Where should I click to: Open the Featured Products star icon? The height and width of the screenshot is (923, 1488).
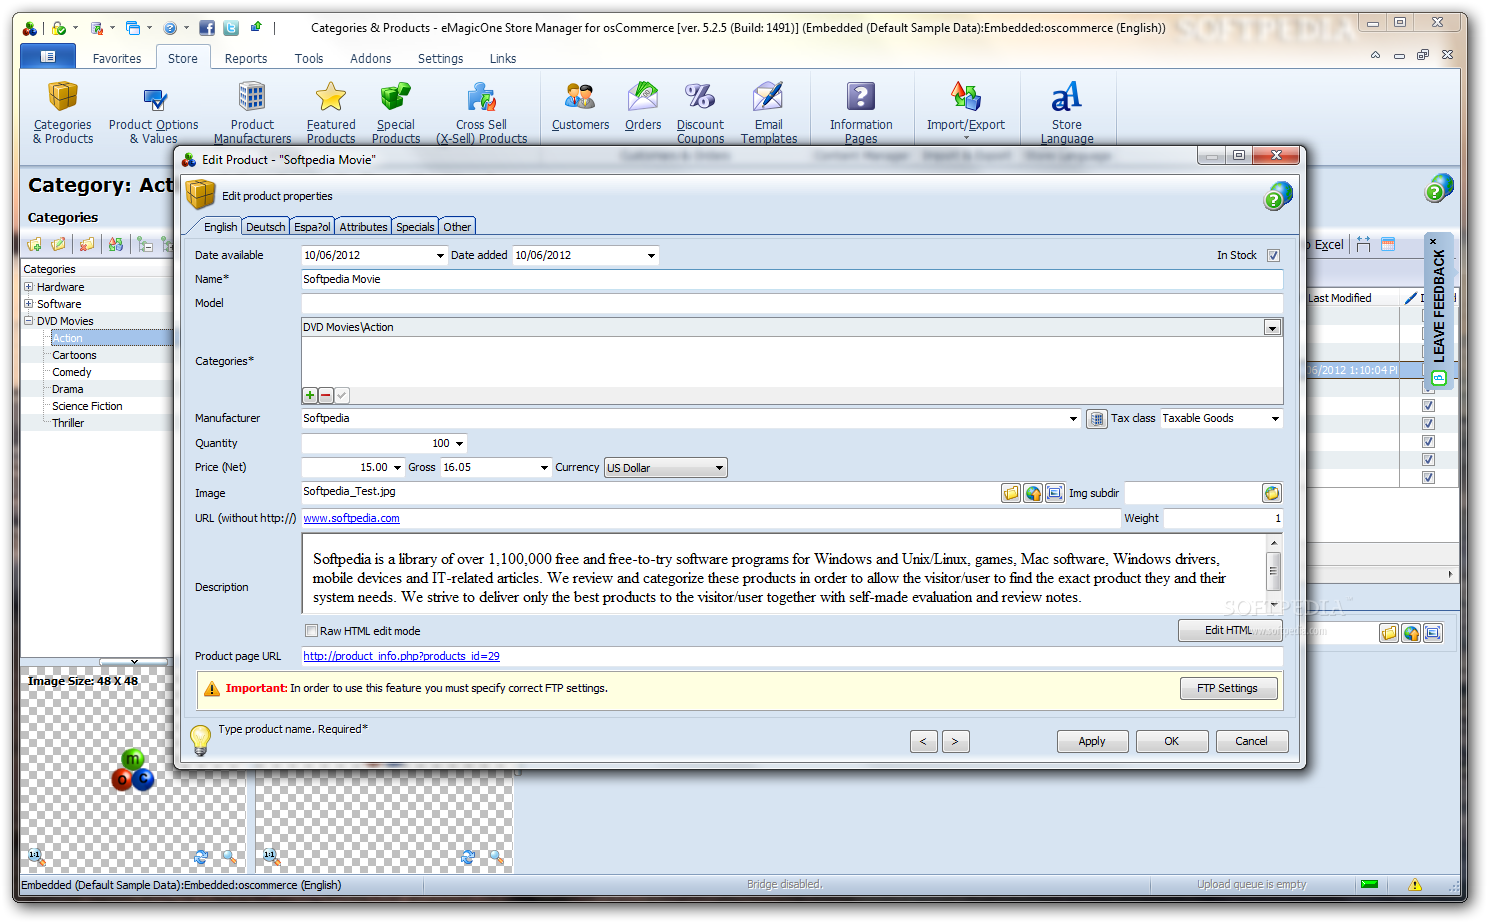click(x=330, y=97)
